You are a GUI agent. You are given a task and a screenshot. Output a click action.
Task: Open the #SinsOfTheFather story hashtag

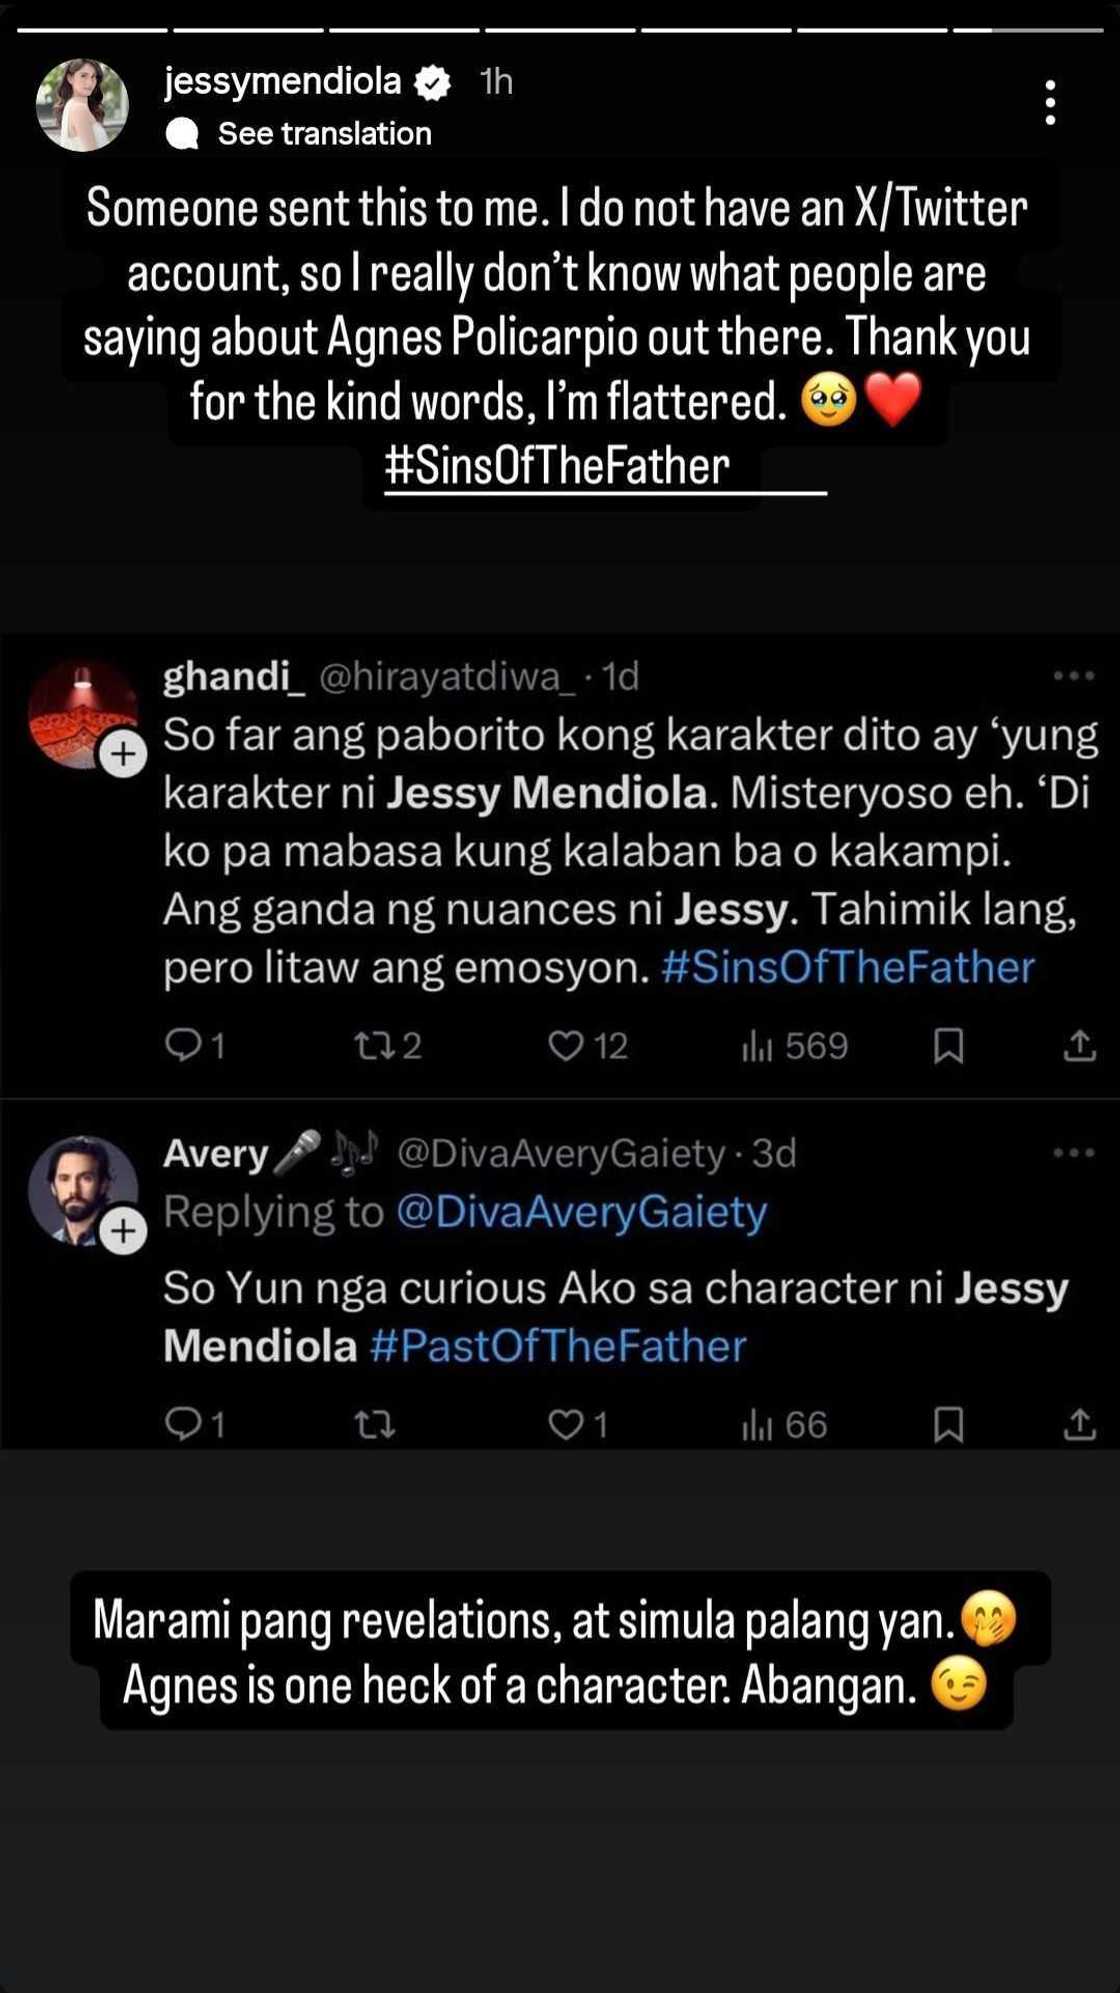[557, 466]
